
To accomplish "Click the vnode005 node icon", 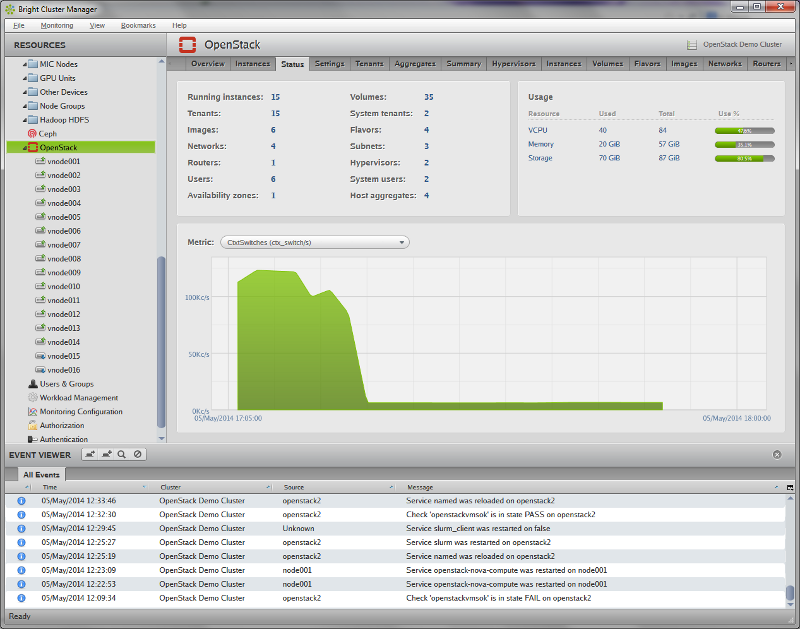I will click(x=40, y=217).
